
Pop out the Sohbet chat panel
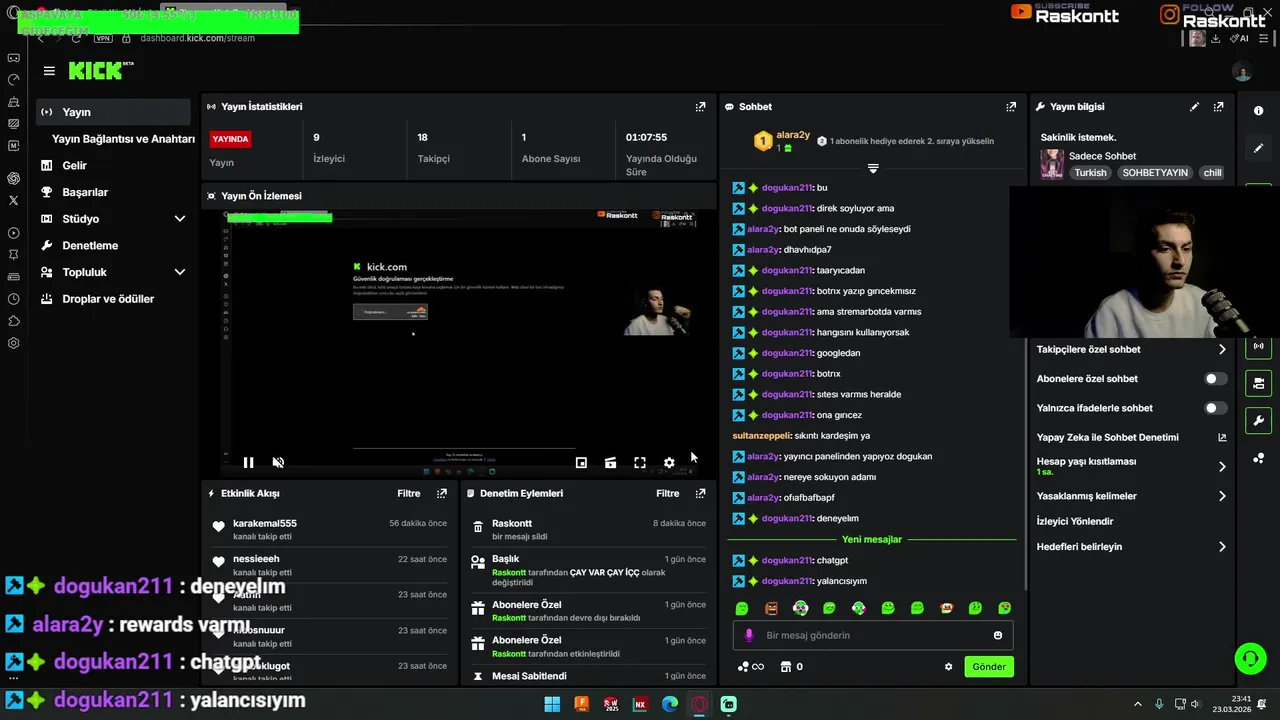pyautogui.click(x=1011, y=106)
